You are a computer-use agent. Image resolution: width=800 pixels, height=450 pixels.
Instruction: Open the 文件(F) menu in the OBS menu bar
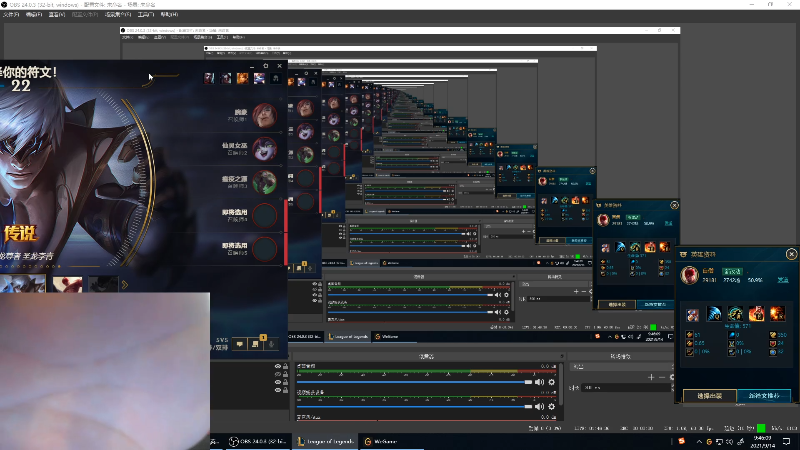[11, 15]
